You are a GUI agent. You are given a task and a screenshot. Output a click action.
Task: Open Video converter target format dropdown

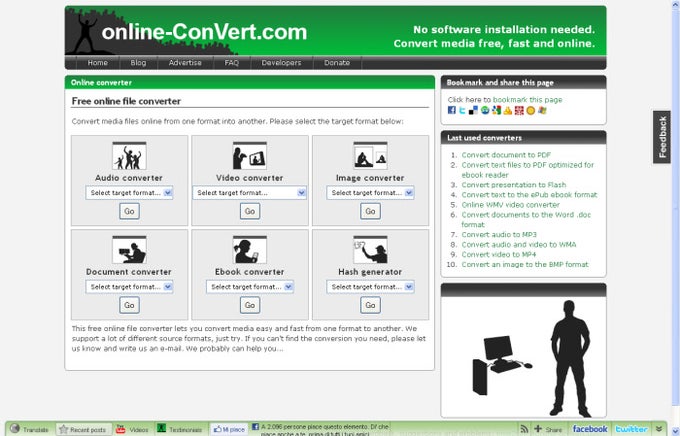[x=250, y=193]
